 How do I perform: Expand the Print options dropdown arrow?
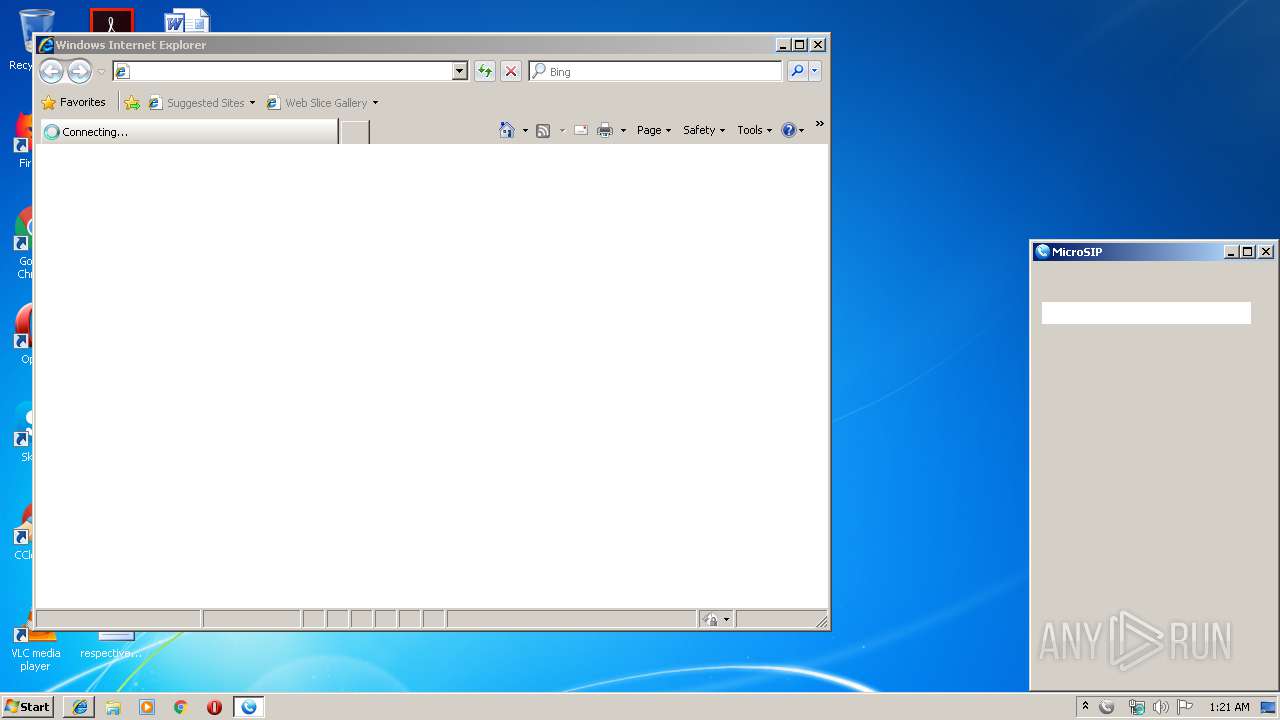point(623,131)
